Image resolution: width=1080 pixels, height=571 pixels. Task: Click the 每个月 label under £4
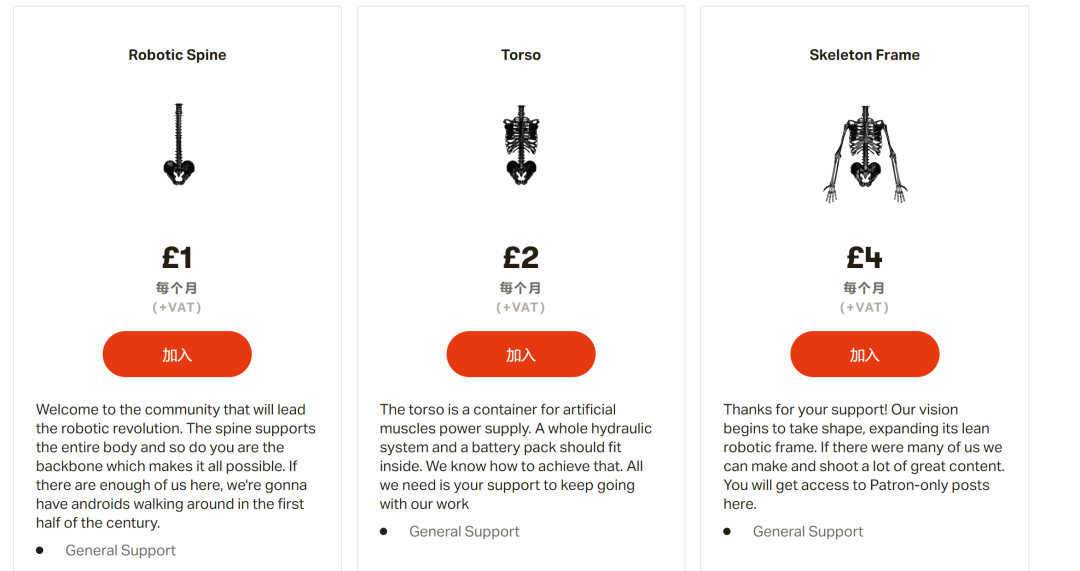coord(864,288)
